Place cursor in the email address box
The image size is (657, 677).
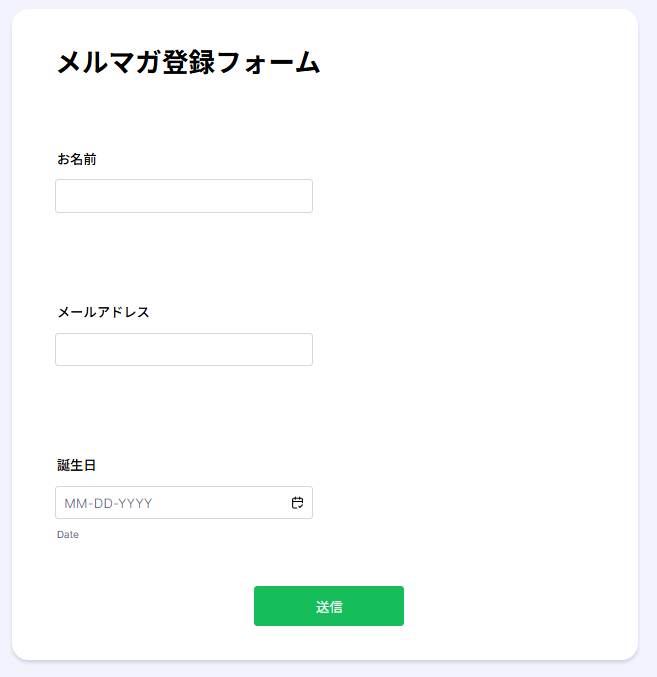(184, 350)
